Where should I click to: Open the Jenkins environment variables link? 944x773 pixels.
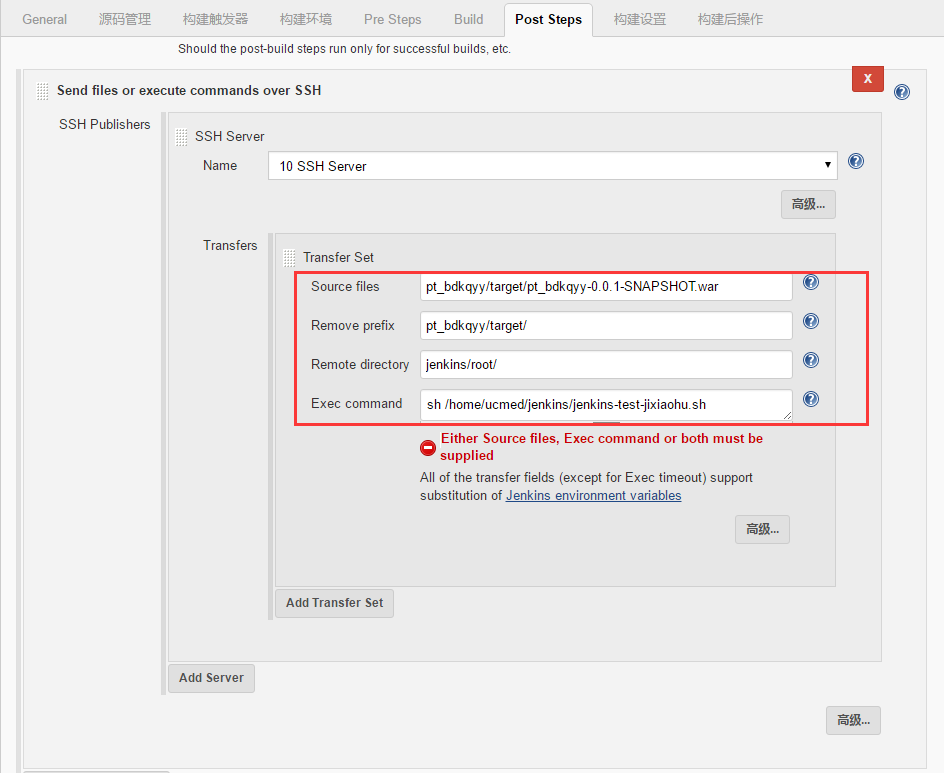click(x=594, y=495)
